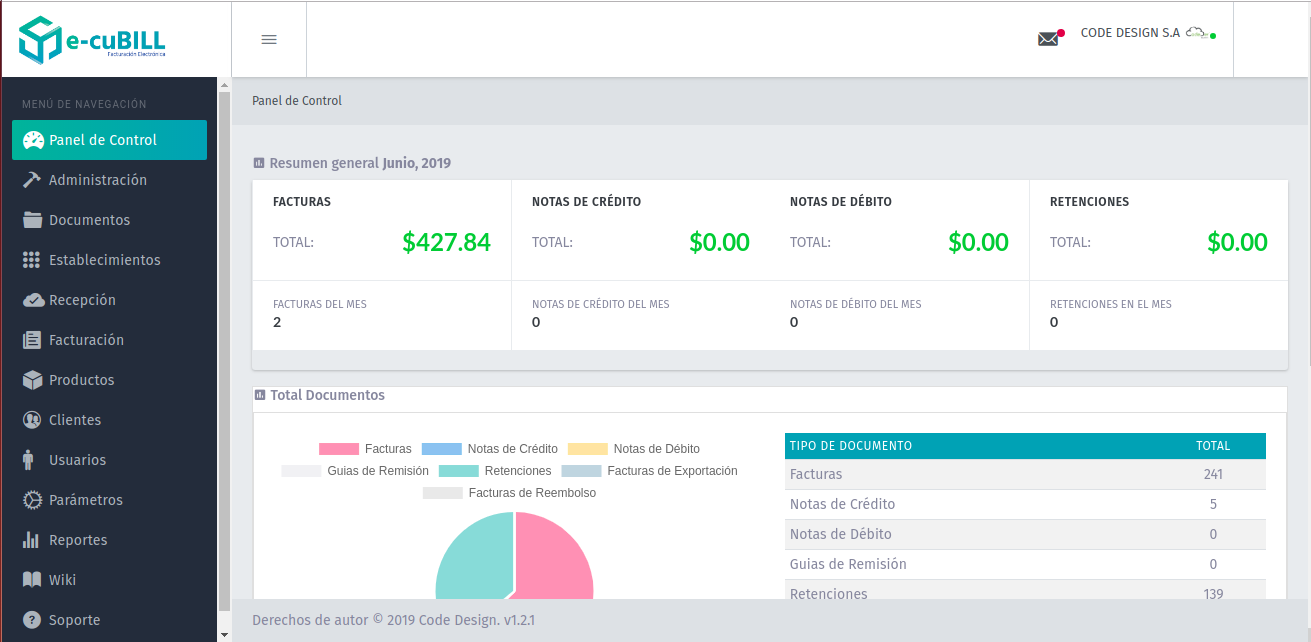Click the Soporte question mark icon

pos(32,620)
